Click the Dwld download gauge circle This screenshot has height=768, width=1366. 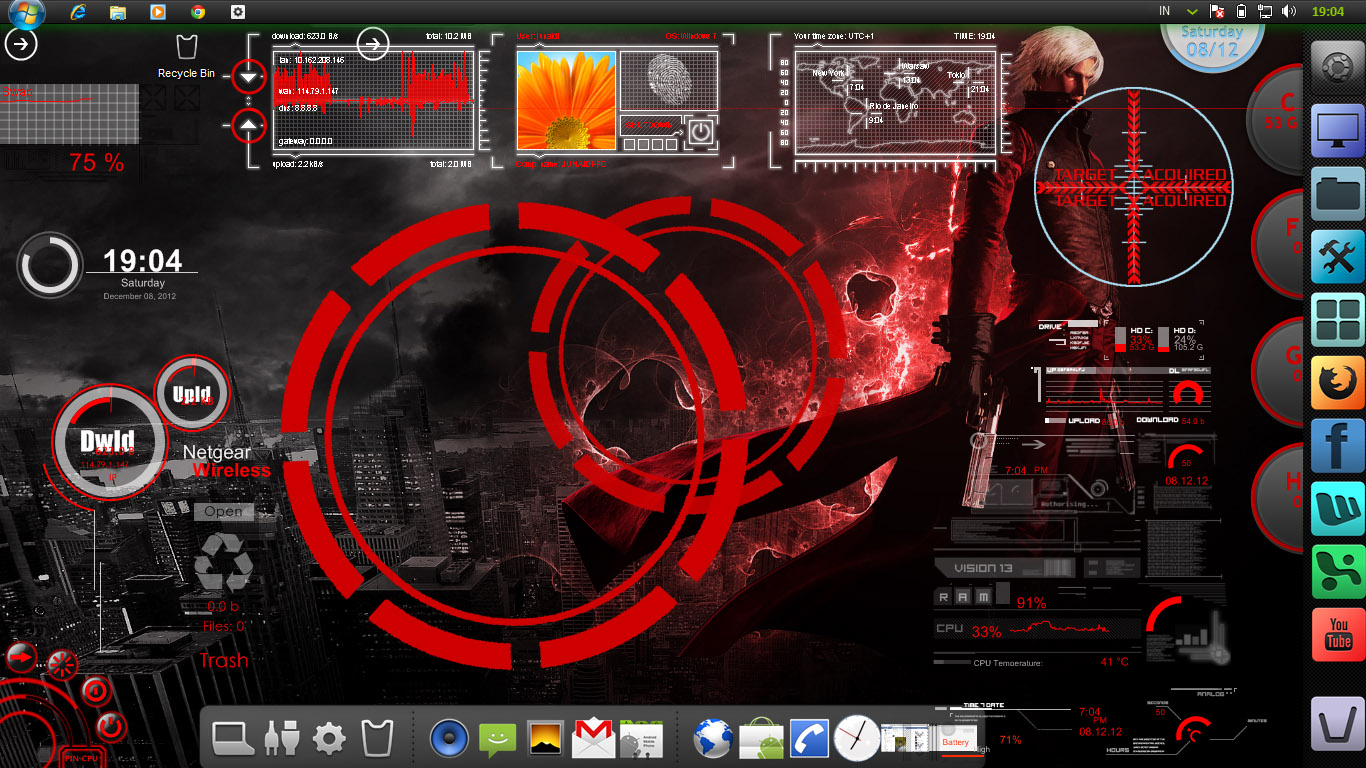click(108, 442)
